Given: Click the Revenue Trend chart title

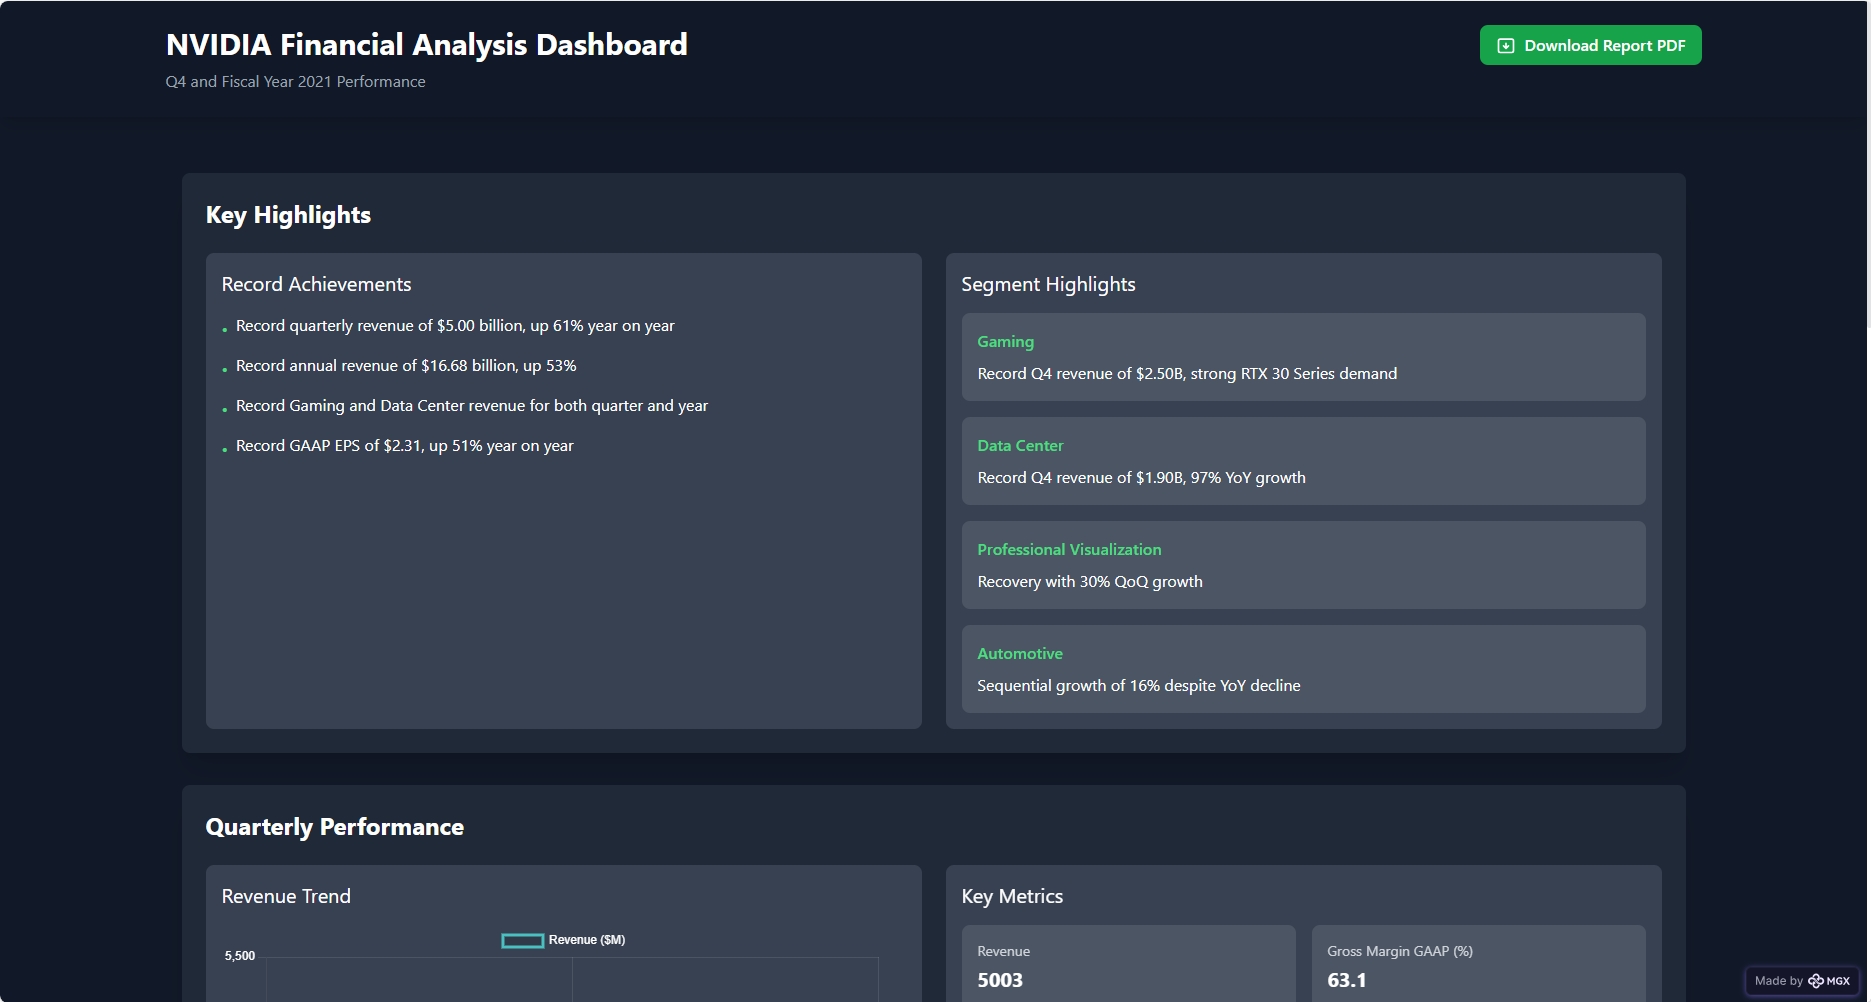Looking at the screenshot, I should point(286,896).
